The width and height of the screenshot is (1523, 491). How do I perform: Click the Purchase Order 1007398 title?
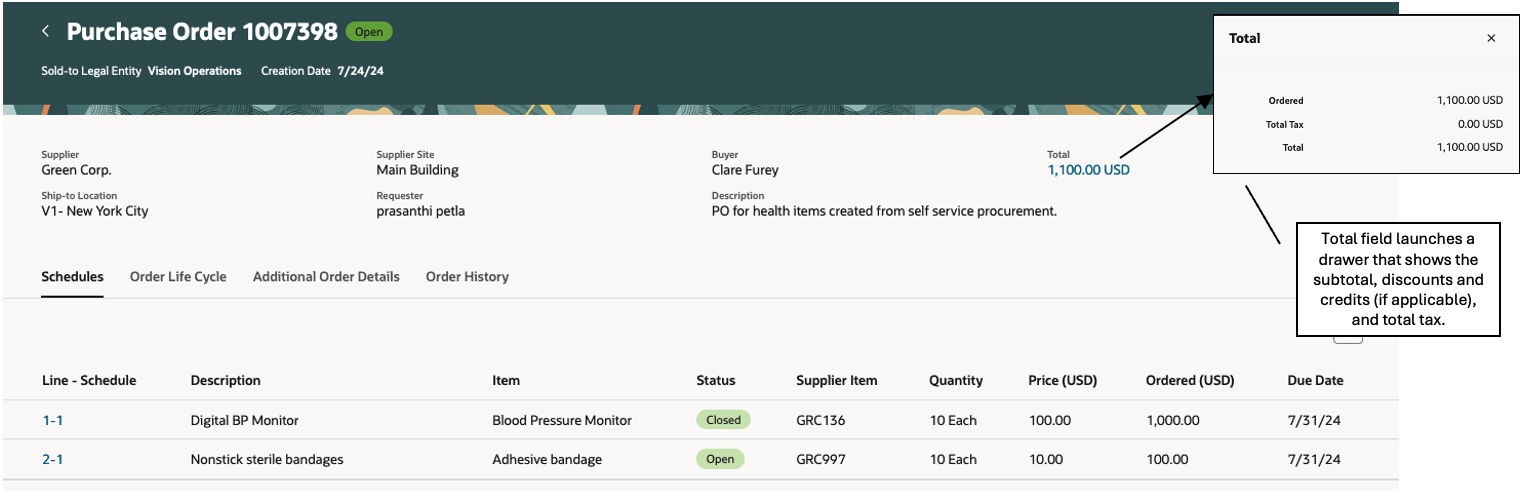pos(202,32)
